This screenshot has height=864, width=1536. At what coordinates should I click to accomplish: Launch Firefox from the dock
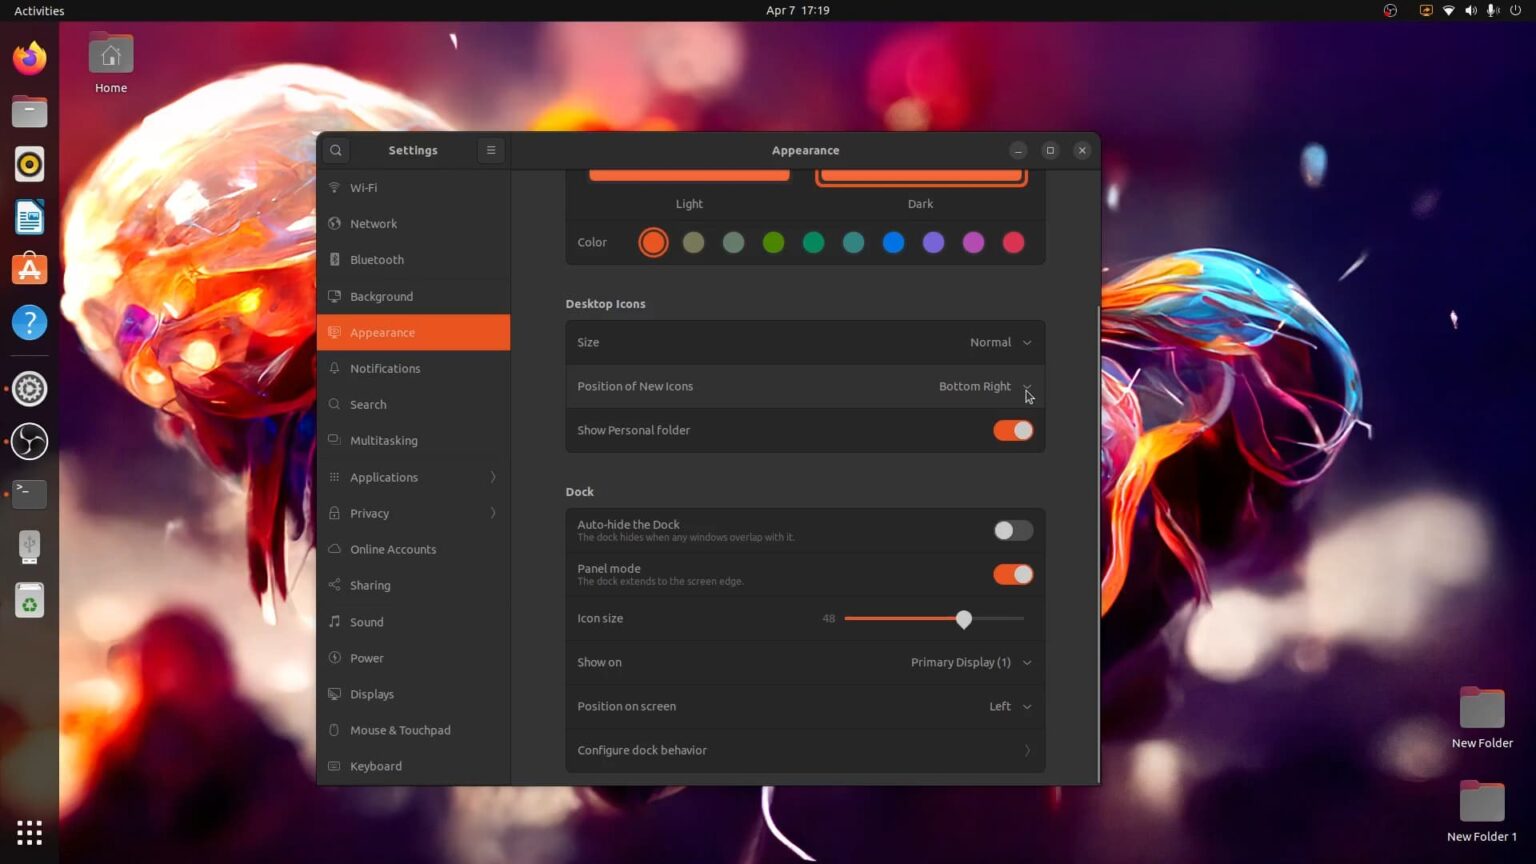tap(29, 58)
